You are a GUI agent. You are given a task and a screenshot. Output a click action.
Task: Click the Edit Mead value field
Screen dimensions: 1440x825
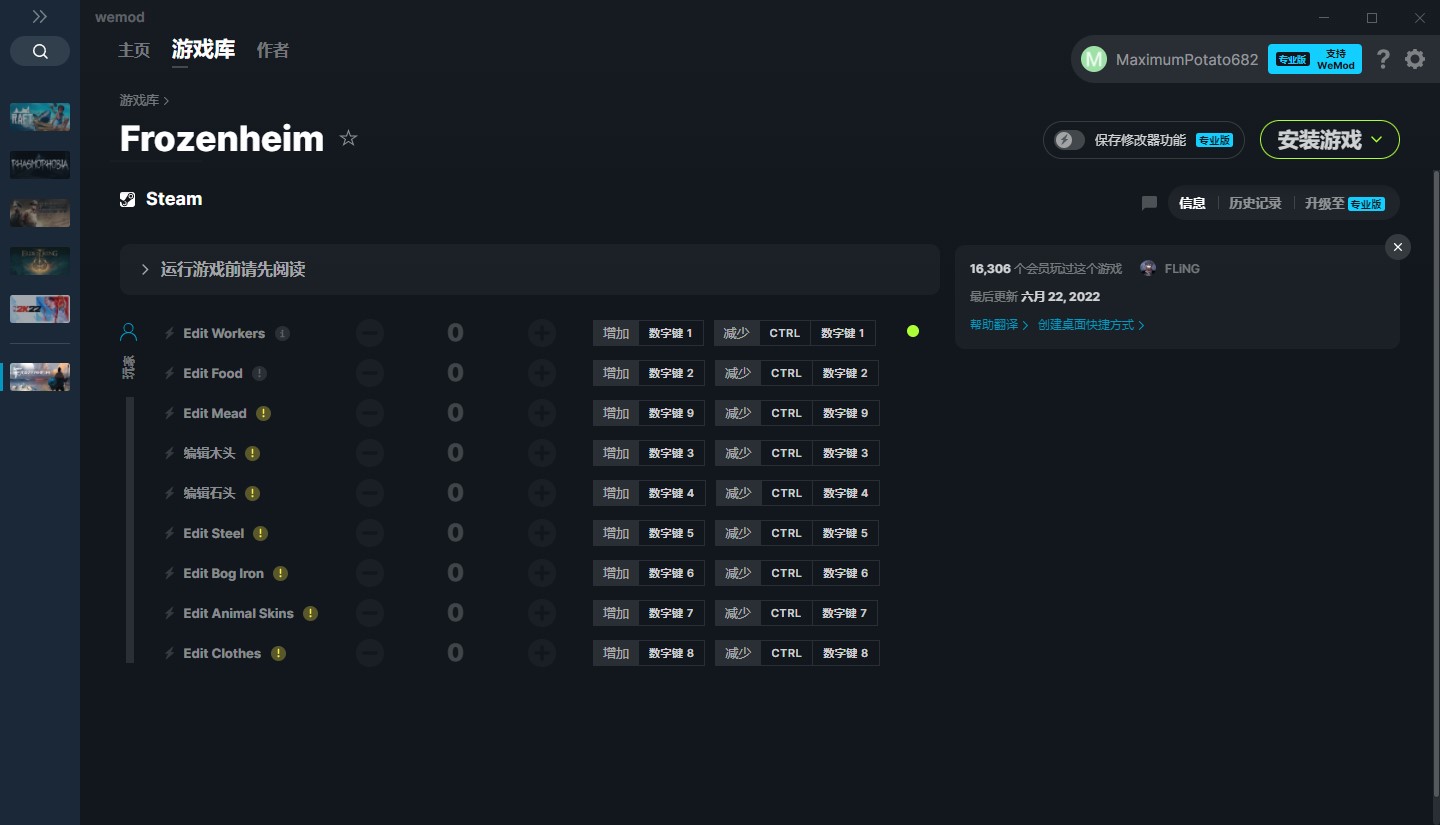(455, 413)
